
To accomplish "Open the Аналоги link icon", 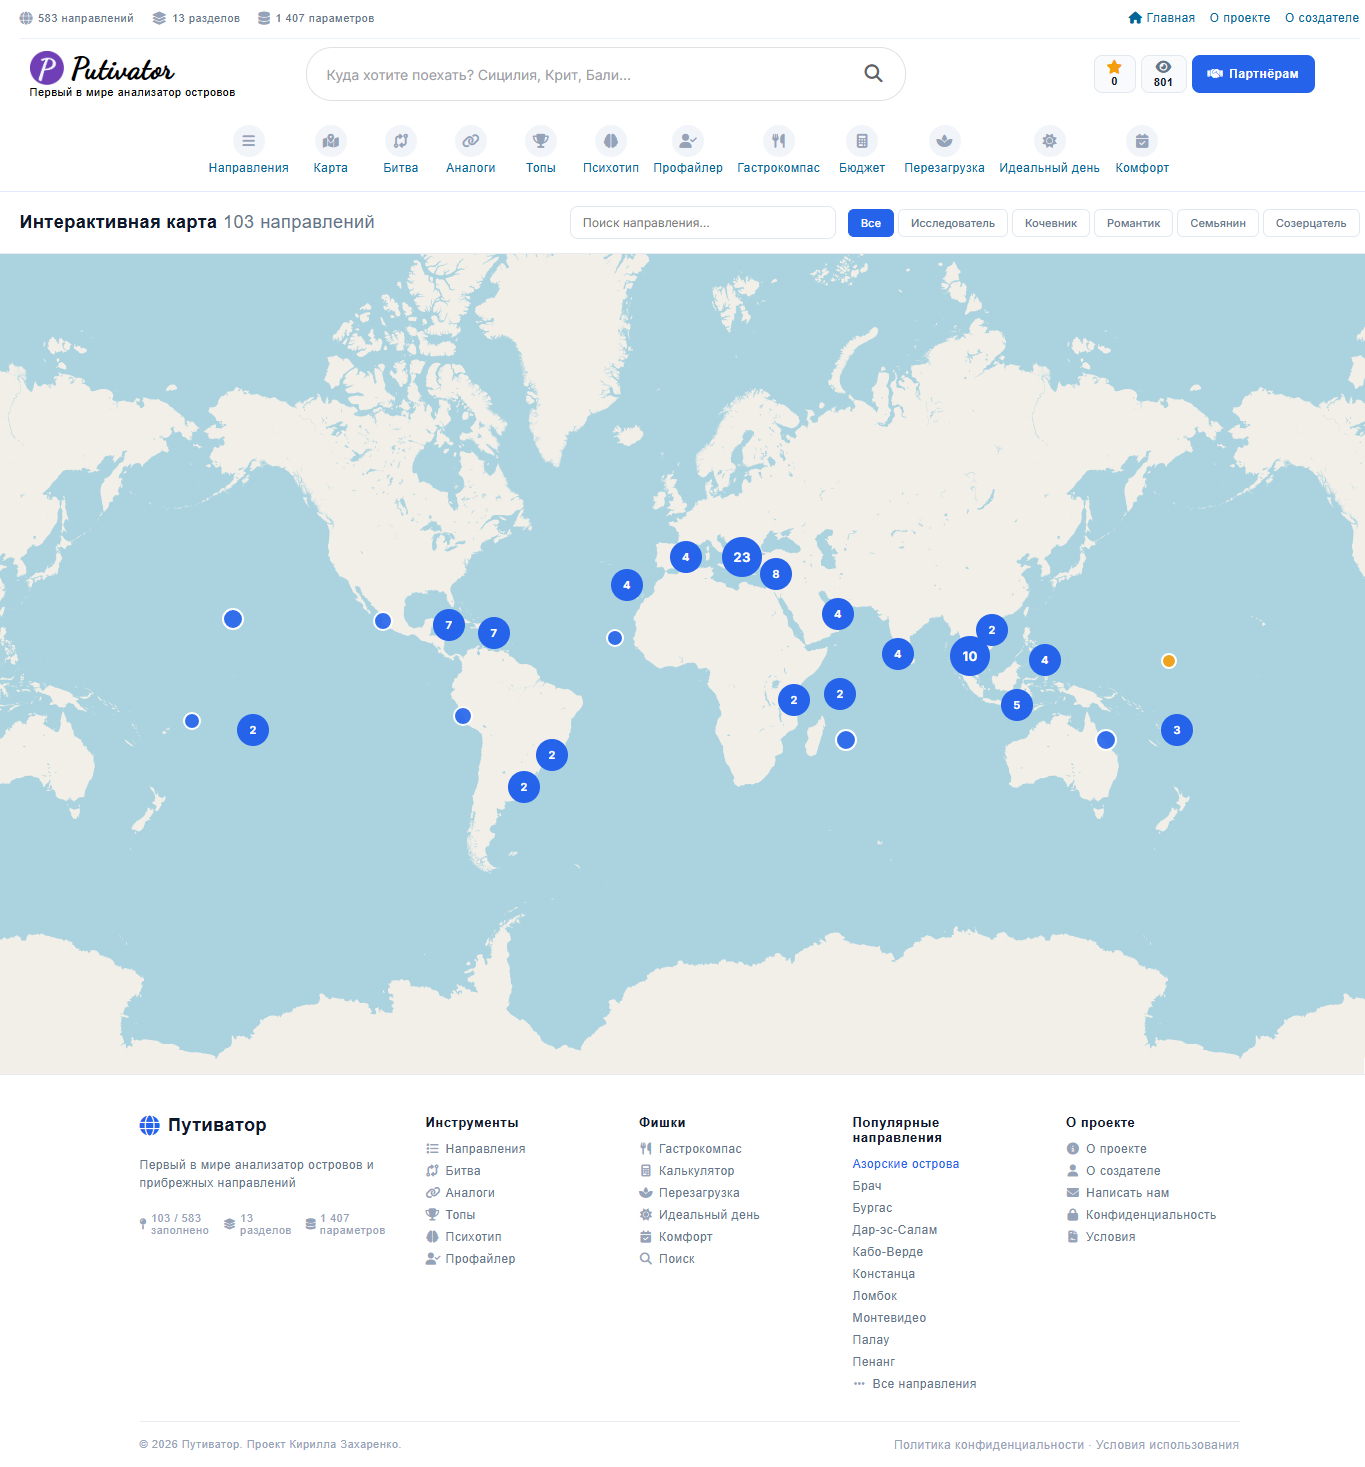I will coord(471,141).
